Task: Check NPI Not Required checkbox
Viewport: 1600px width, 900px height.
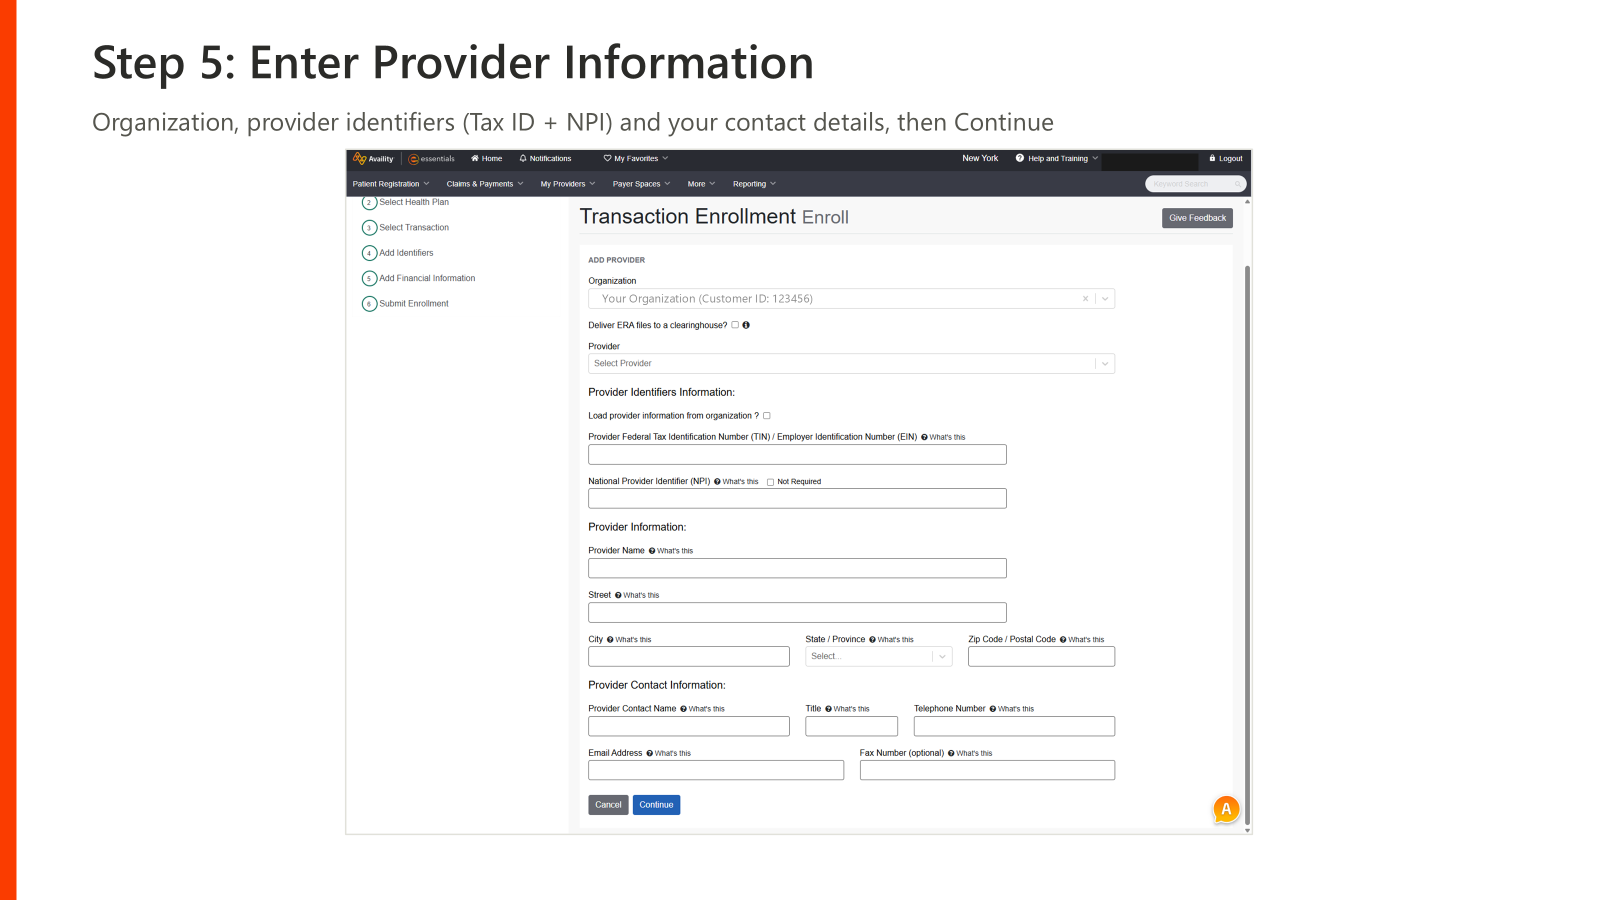Action: click(x=771, y=482)
